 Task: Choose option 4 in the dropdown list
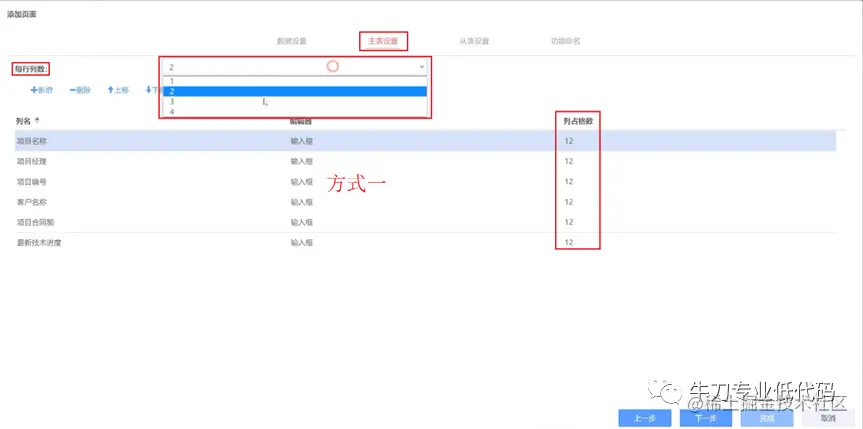(x=295, y=112)
